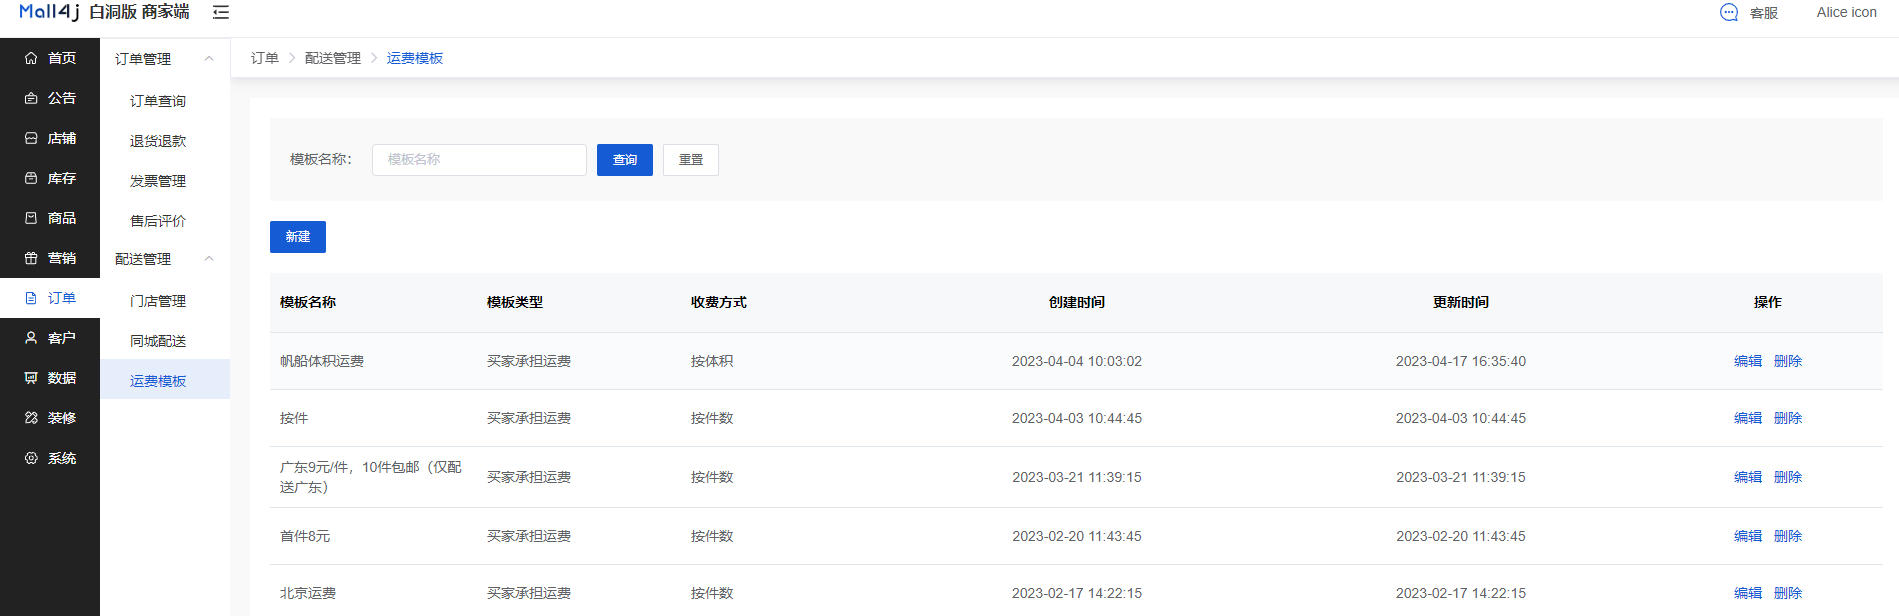Click the 商品 product icon
Viewport: 1899px width, 616px height.
(31, 218)
